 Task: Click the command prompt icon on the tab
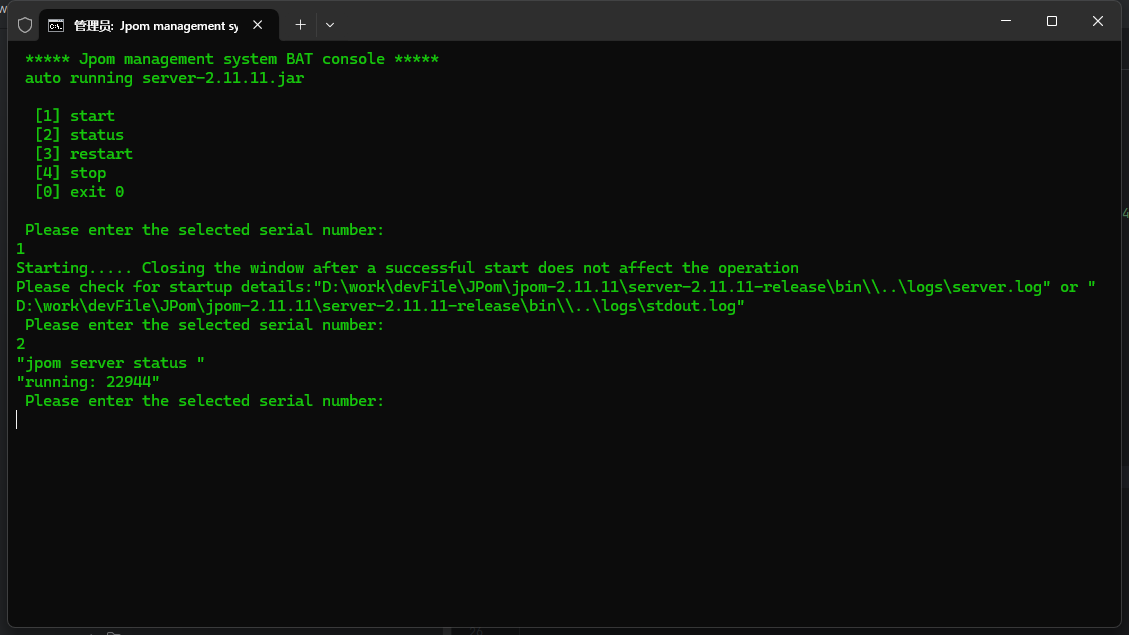point(56,25)
